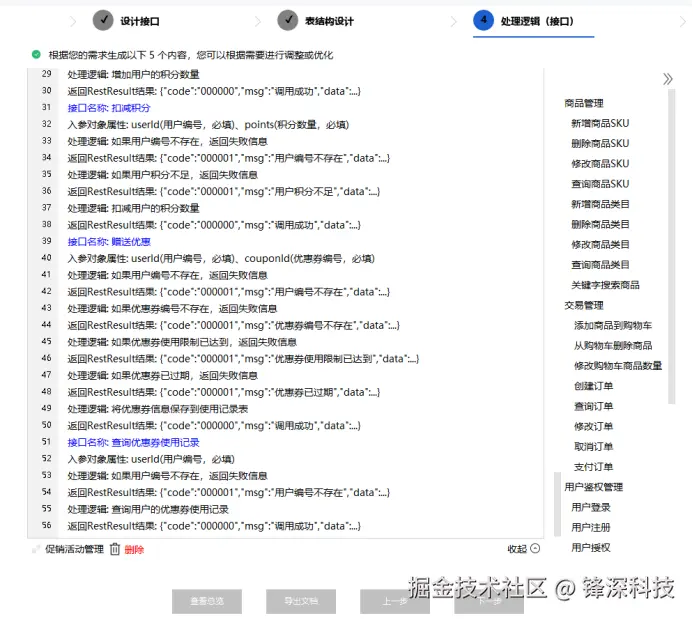
Task: Open 查询商品类目 in the tree
Action: [600, 265]
